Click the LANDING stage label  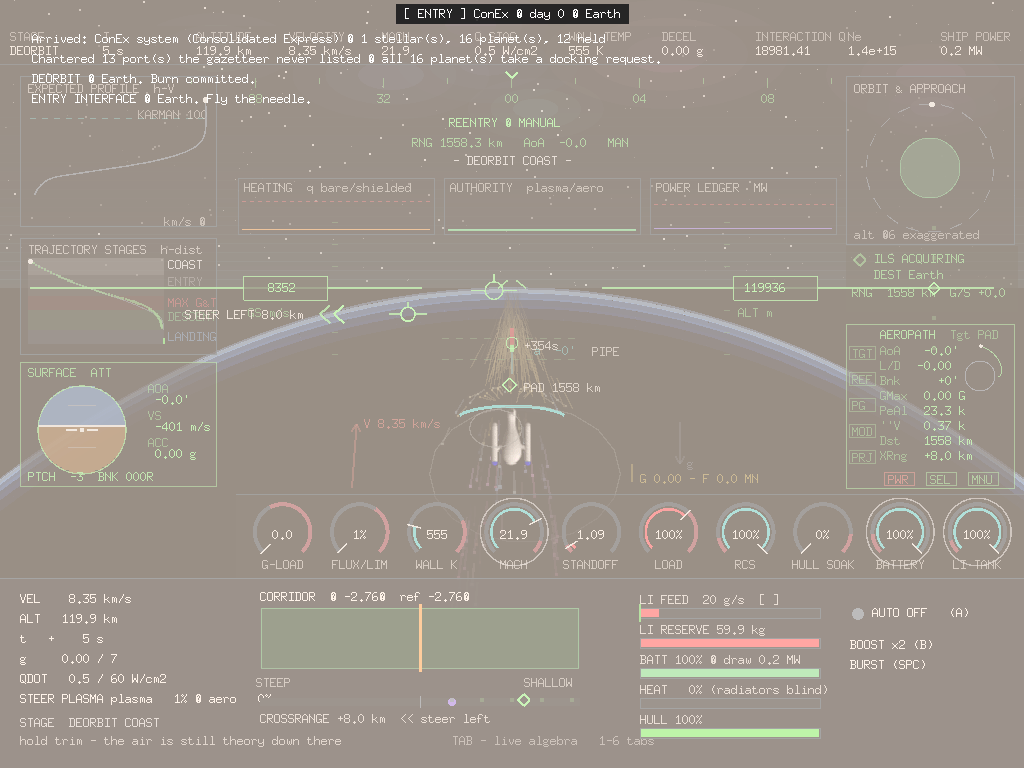pos(191,336)
